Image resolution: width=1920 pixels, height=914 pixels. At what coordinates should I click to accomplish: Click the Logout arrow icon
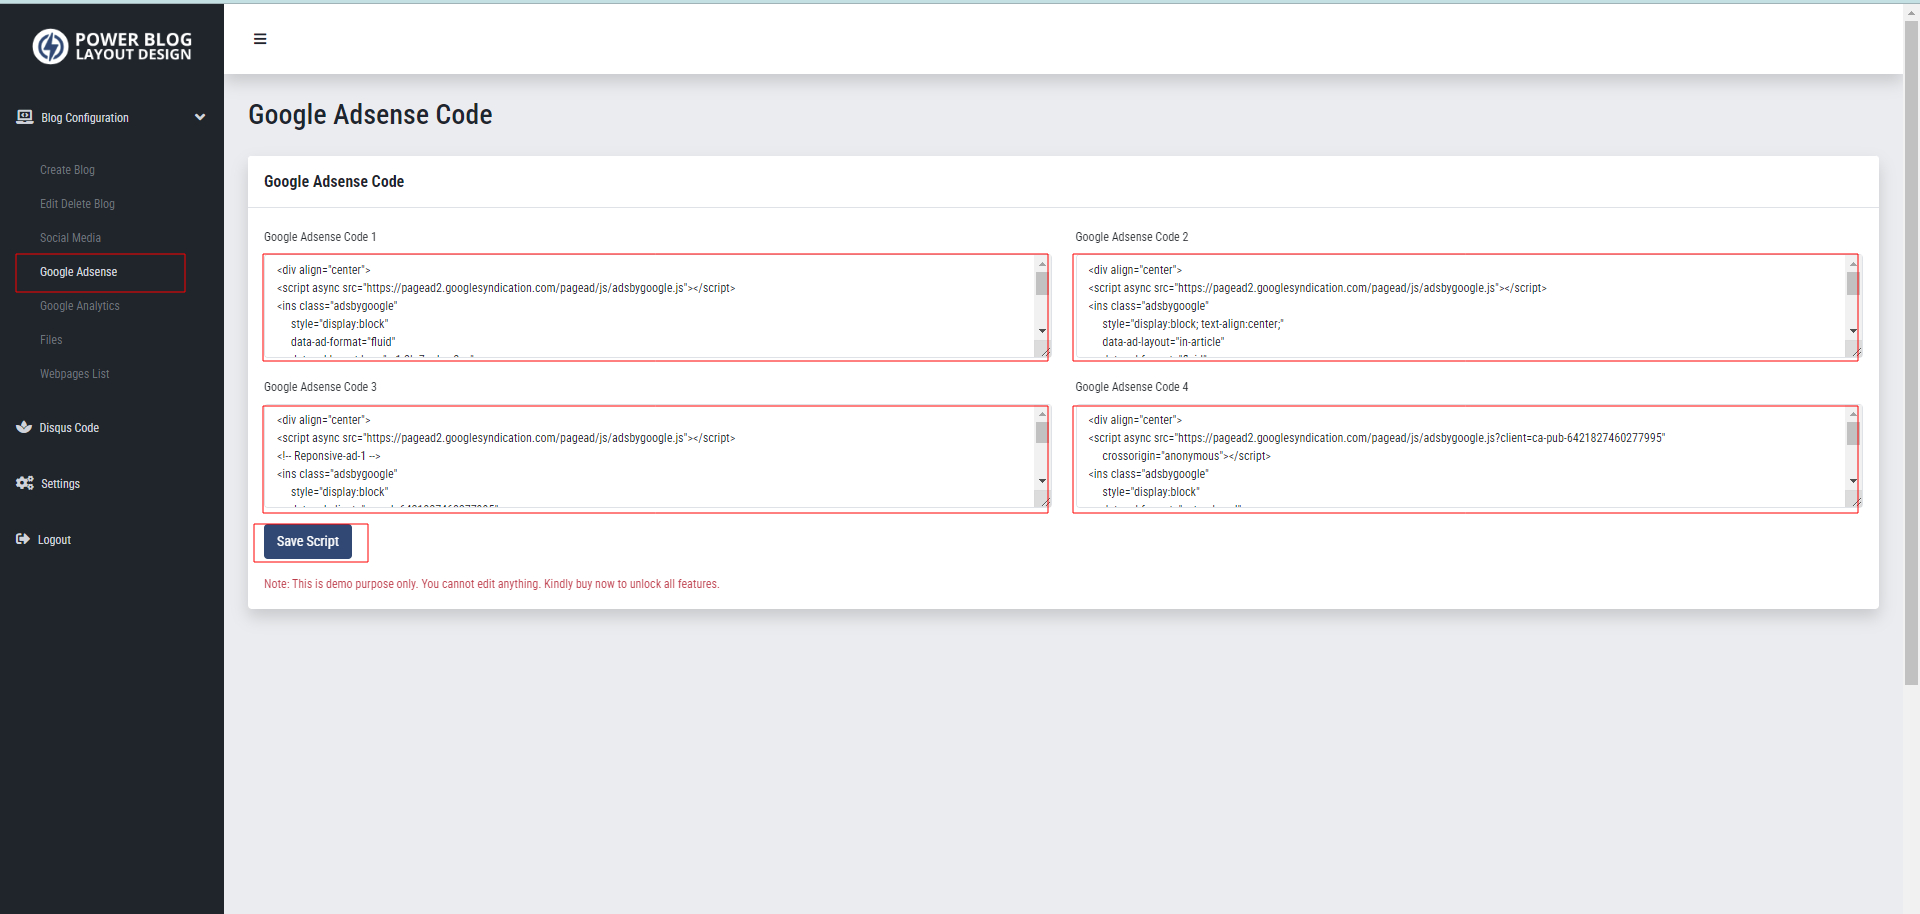click(x=23, y=539)
